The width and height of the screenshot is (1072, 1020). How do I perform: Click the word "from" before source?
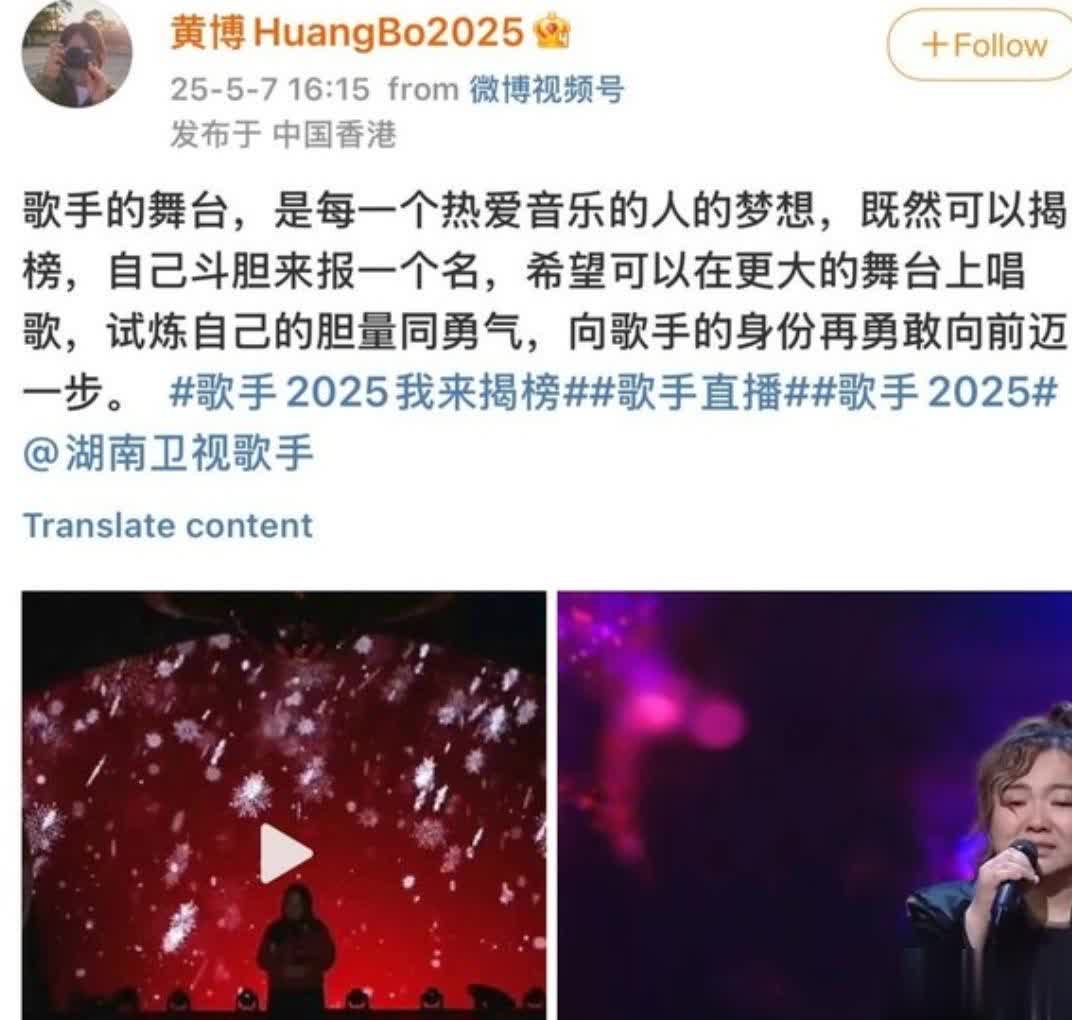coord(423,90)
